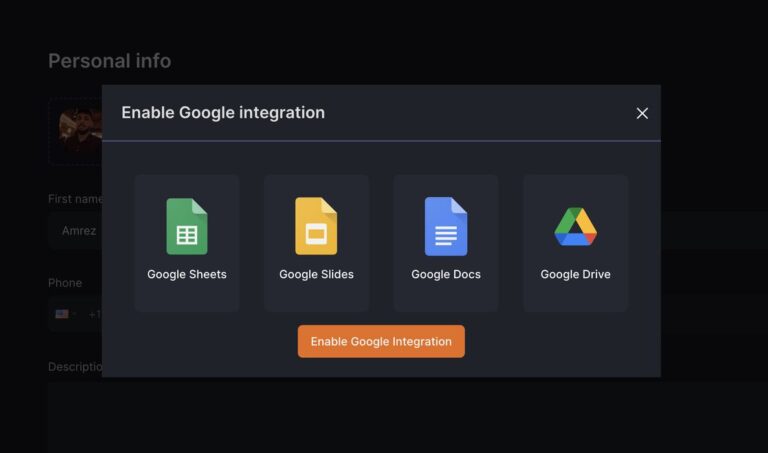Image resolution: width=768 pixels, height=453 pixels.
Task: Click the Google Sheets label
Action: (187, 274)
